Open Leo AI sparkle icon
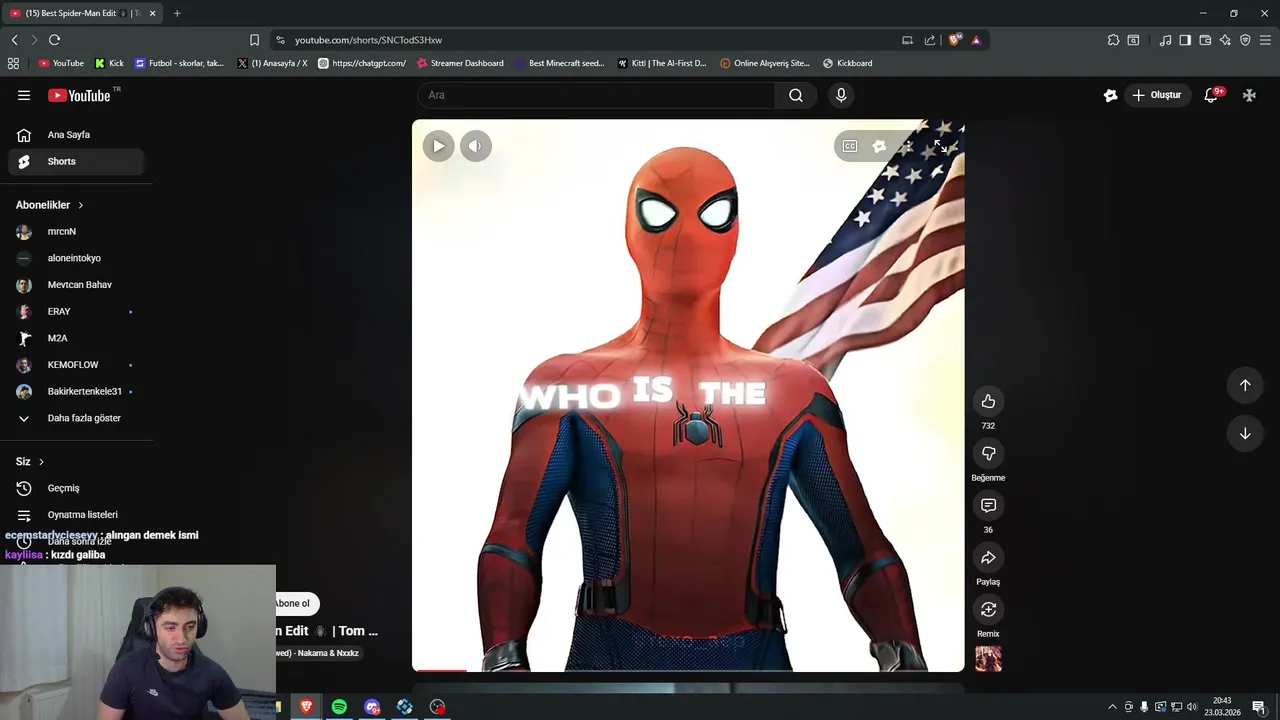Screen dimensions: 1280x720 (x=1225, y=40)
